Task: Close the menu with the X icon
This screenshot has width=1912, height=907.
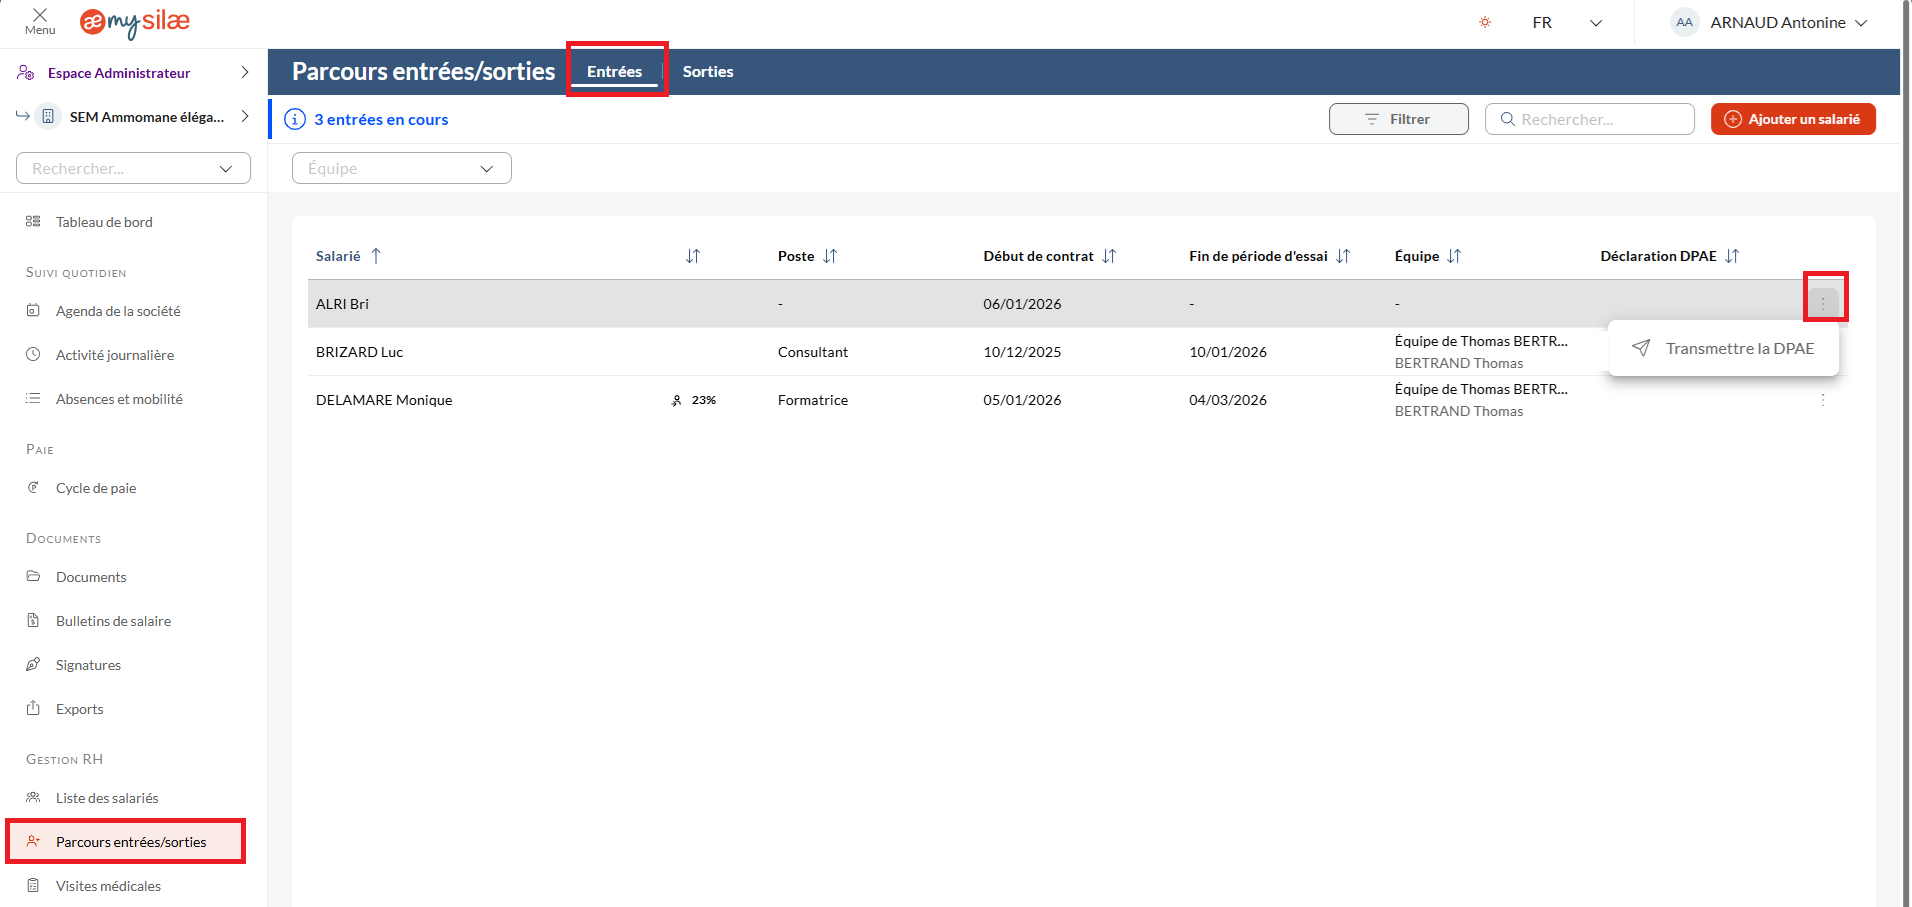Action: click(40, 16)
